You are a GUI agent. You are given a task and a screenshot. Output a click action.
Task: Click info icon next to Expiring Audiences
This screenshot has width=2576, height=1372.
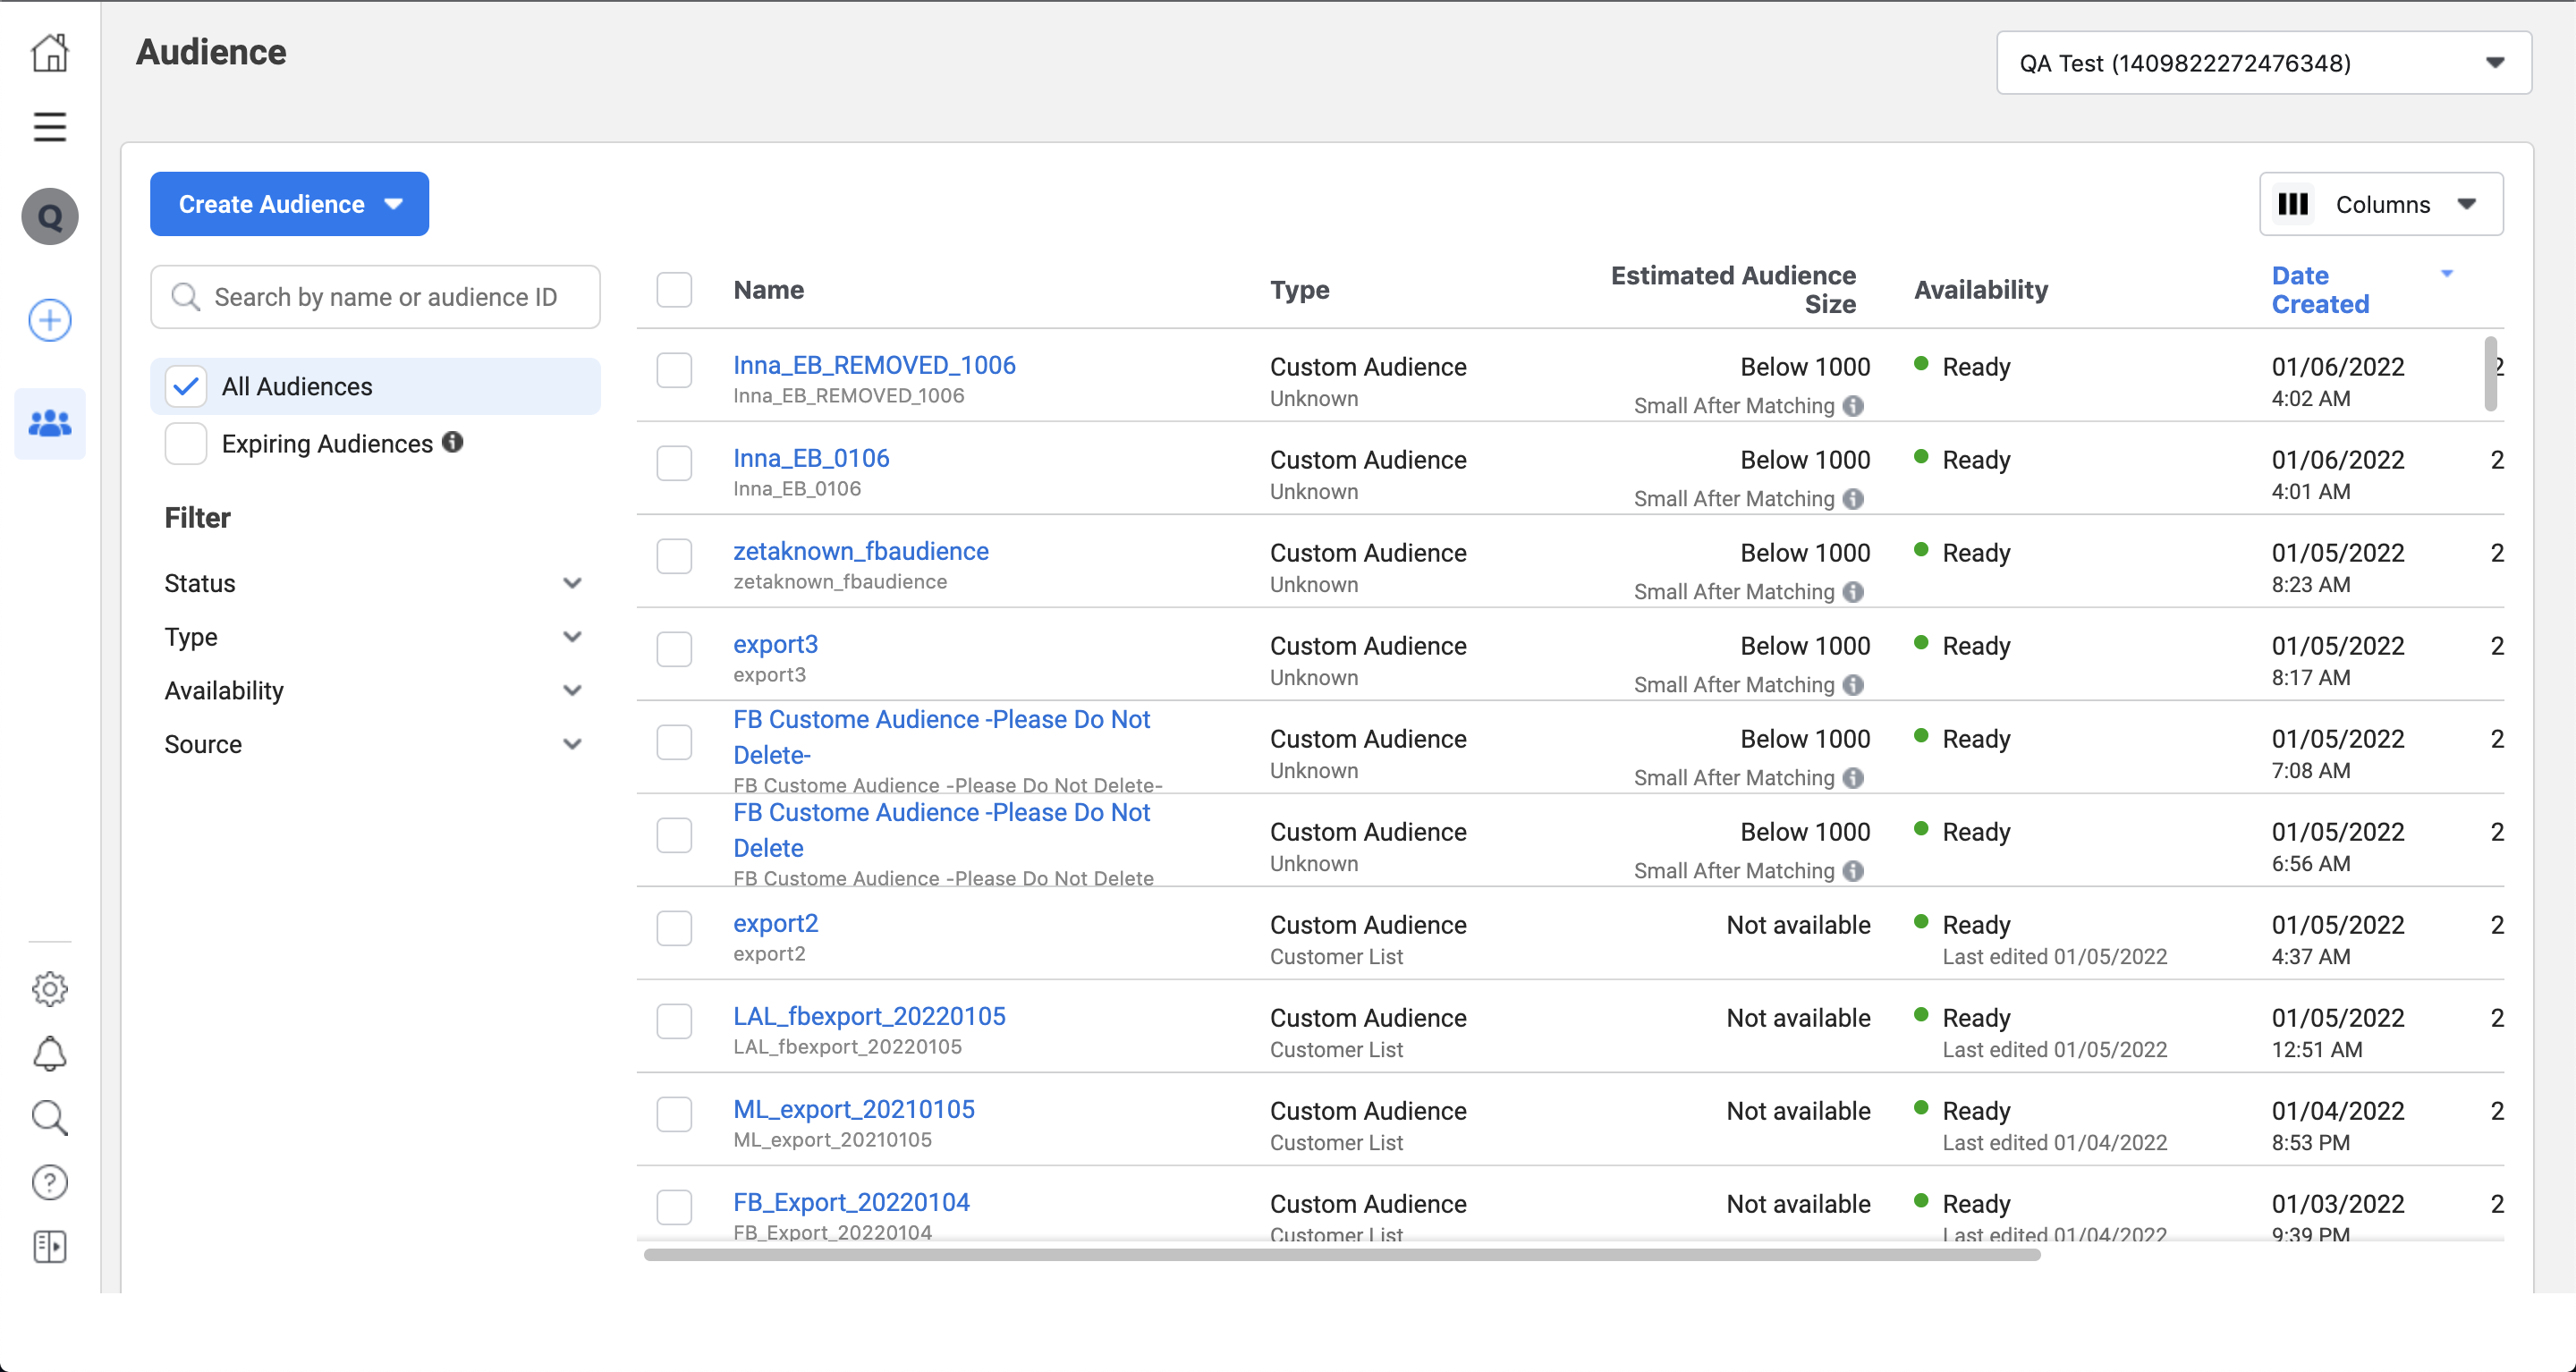[453, 442]
